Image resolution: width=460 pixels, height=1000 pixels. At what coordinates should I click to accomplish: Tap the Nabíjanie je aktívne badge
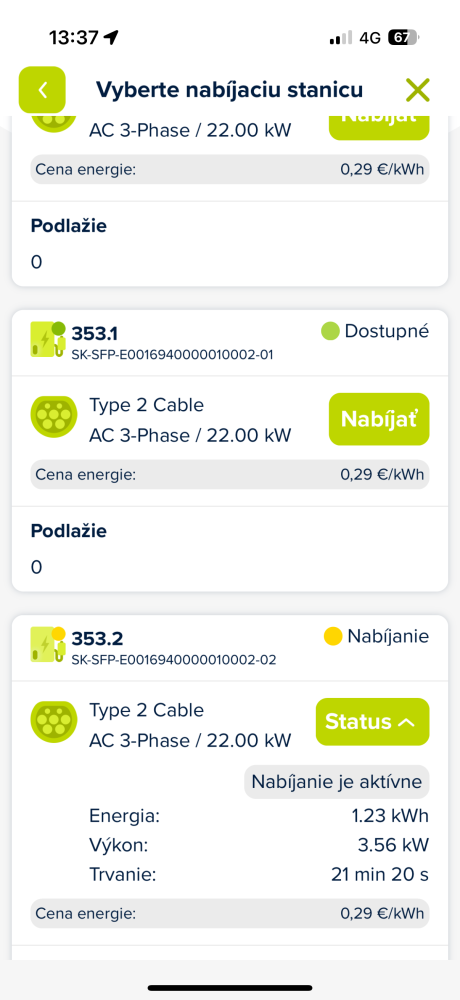337,782
